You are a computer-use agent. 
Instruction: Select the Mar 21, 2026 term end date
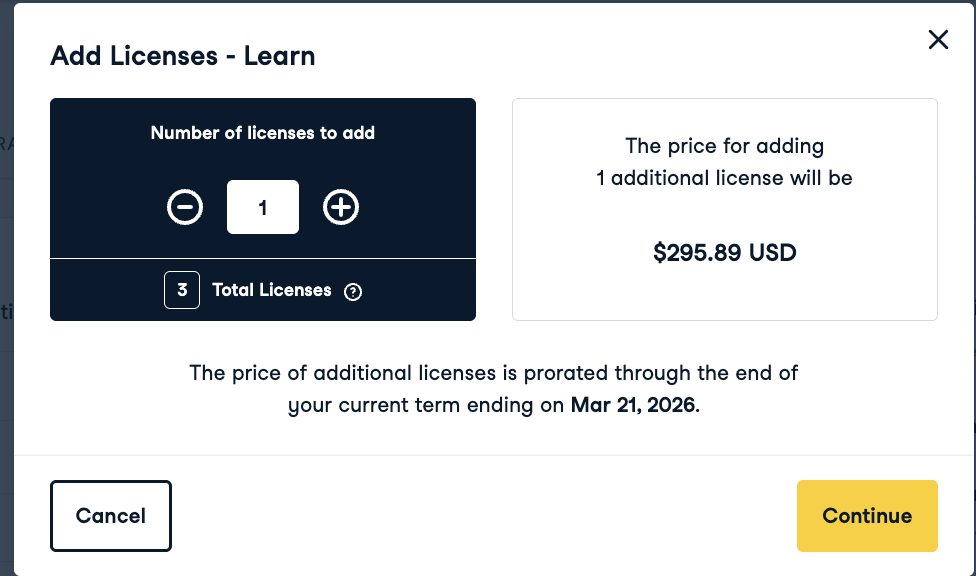[x=632, y=406]
